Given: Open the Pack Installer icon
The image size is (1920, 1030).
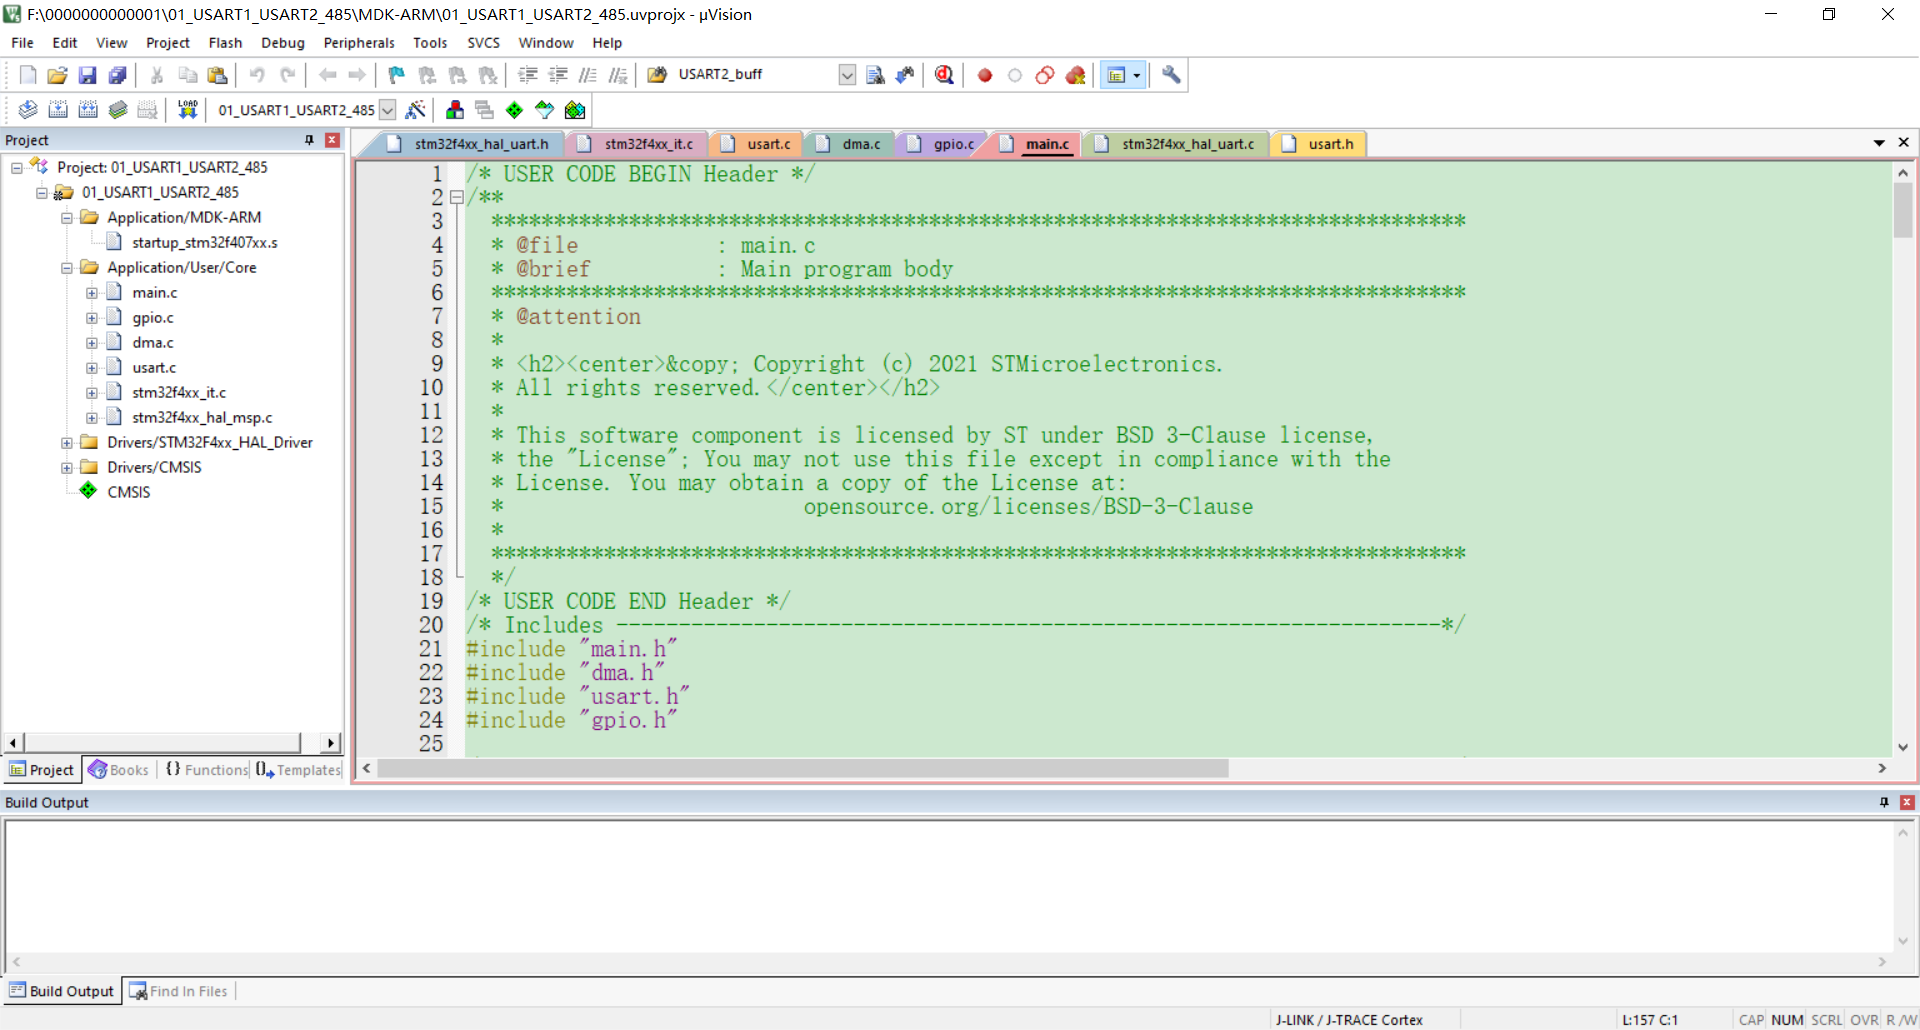Looking at the screenshot, I should 575,110.
